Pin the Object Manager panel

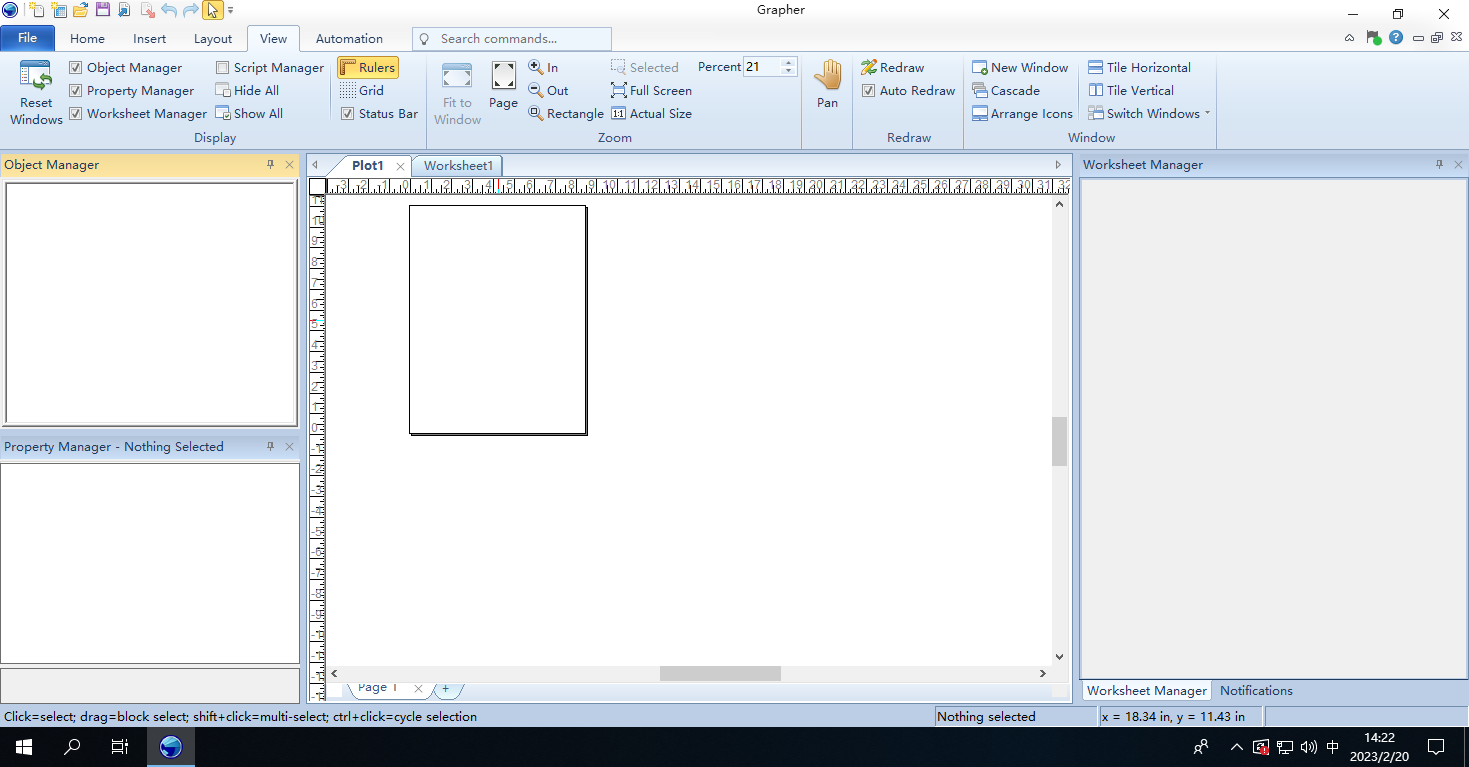270,165
